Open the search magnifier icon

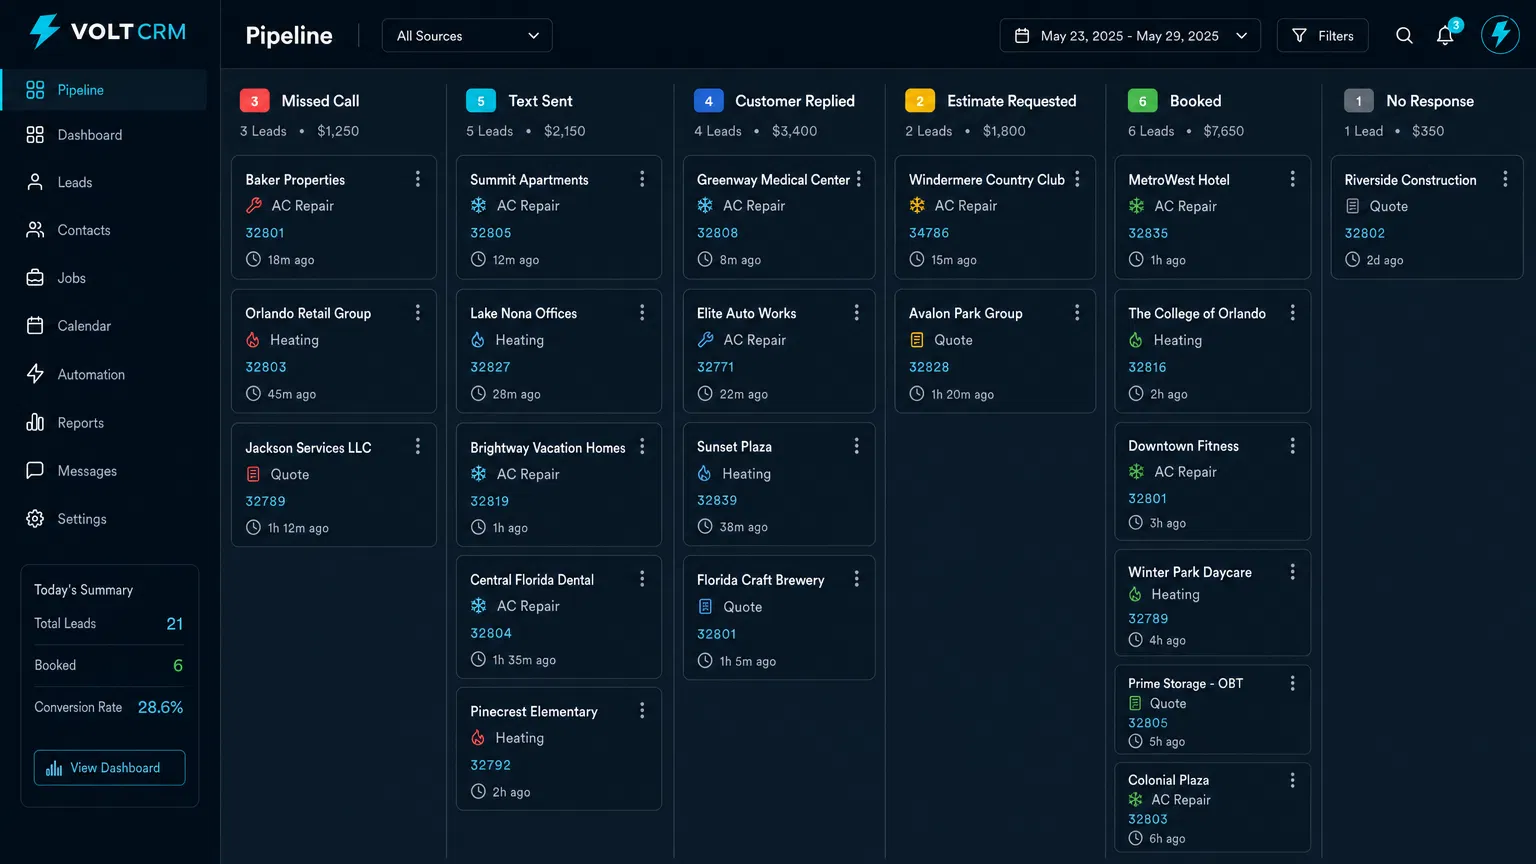click(1404, 35)
